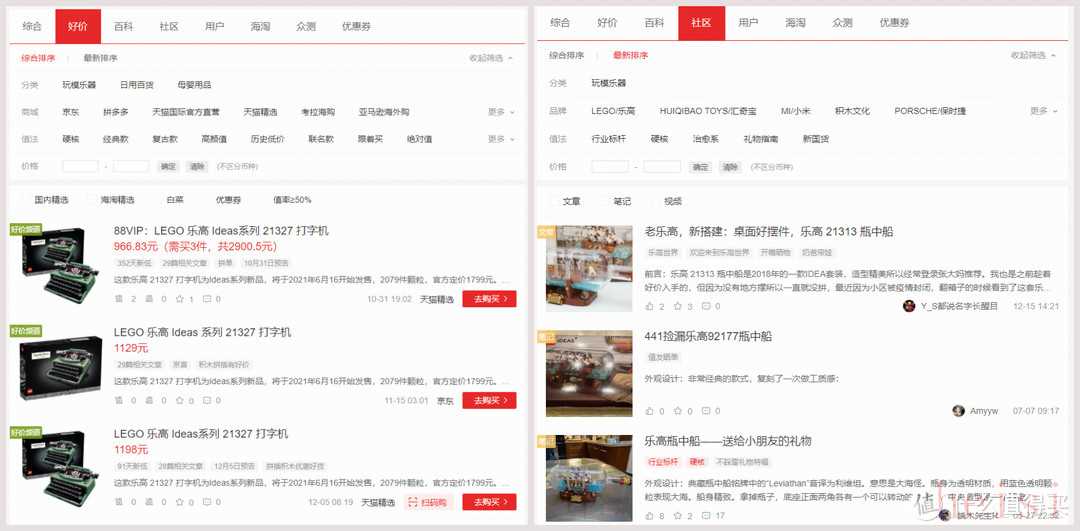Open comments of the 乐高瓶中船 送给小朋友的礼物 post

pyautogui.click(x=706, y=515)
